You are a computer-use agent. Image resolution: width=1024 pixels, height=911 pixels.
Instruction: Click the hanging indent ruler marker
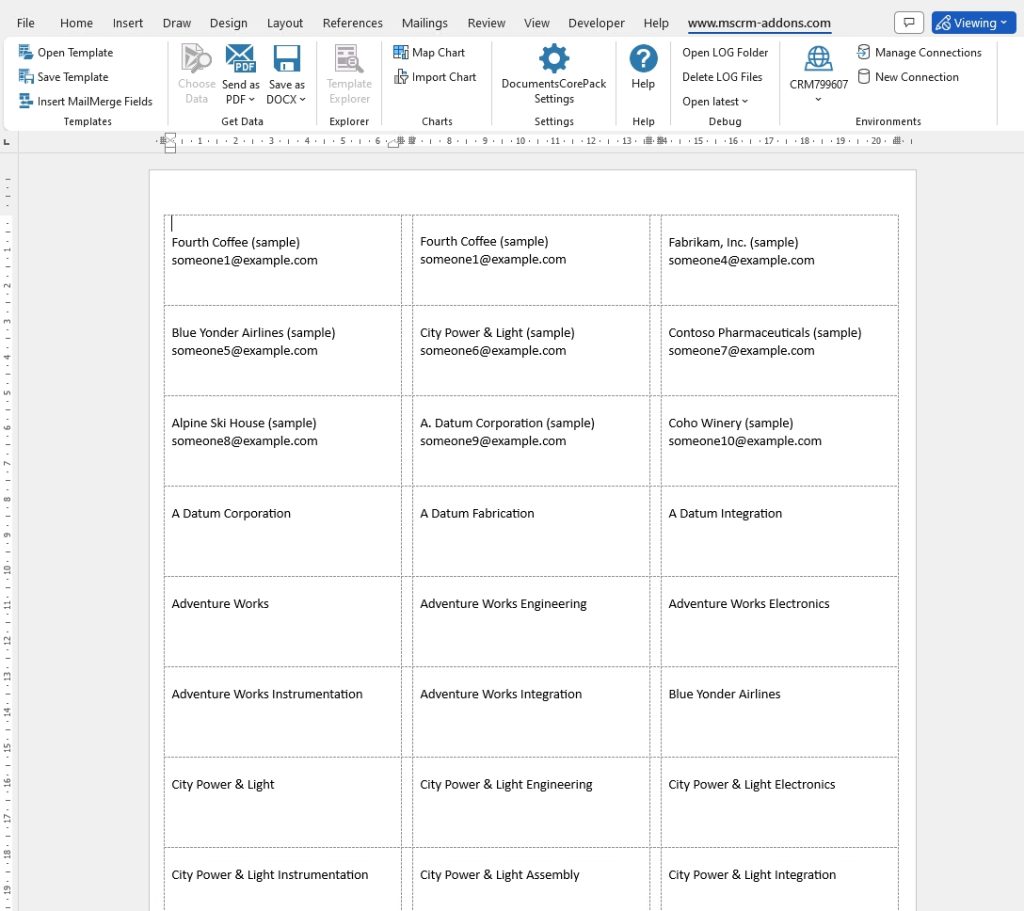click(170, 146)
